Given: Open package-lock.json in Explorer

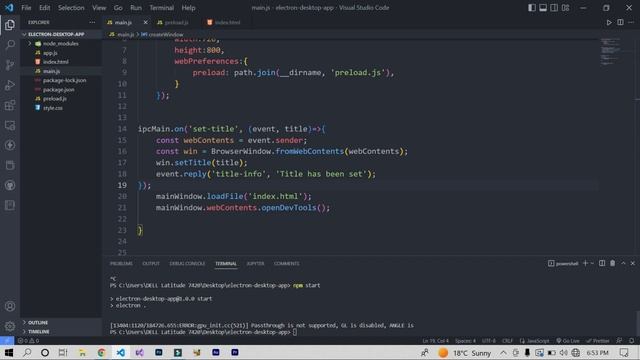Looking at the screenshot, I should tap(64, 80).
